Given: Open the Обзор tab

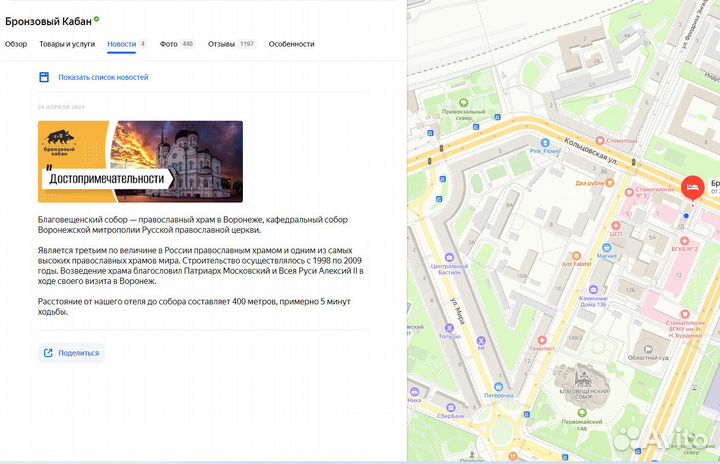Looking at the screenshot, I should point(16,44).
